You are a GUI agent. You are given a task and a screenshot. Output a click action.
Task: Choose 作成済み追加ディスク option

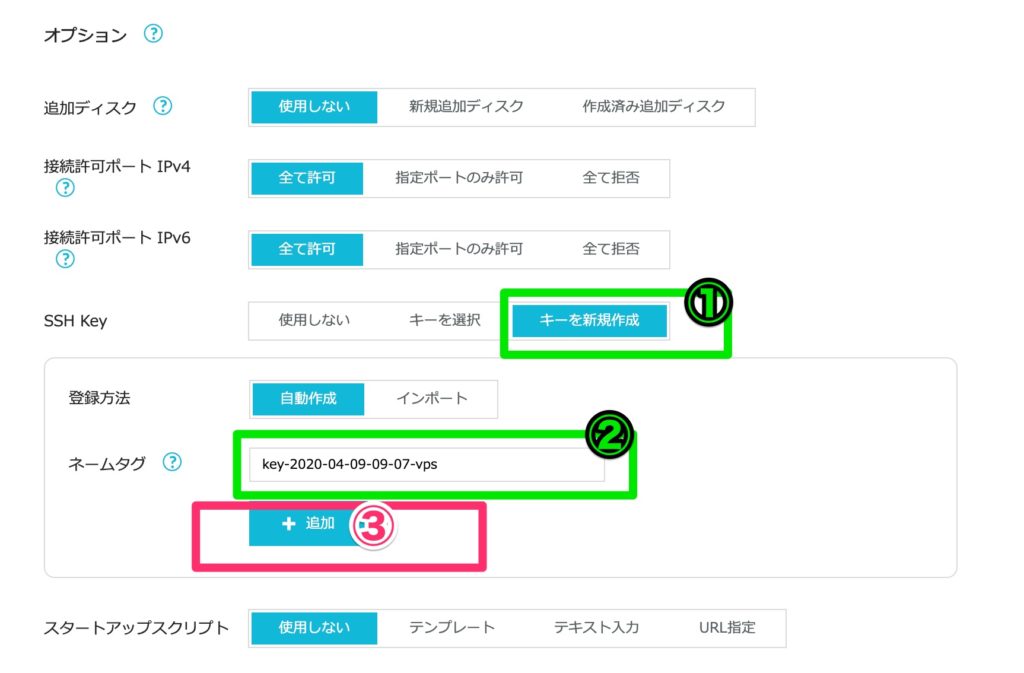653,106
